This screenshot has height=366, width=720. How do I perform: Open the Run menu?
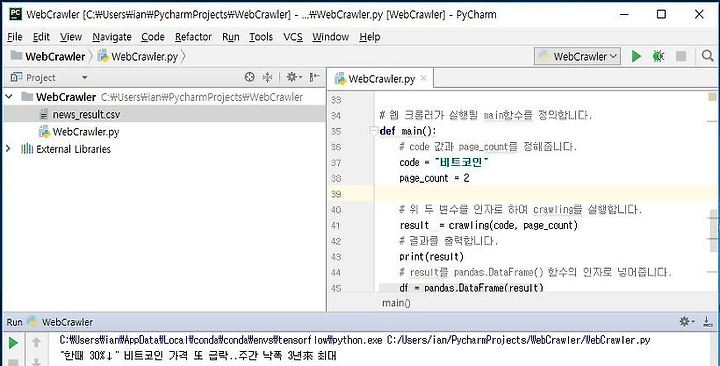(231, 37)
